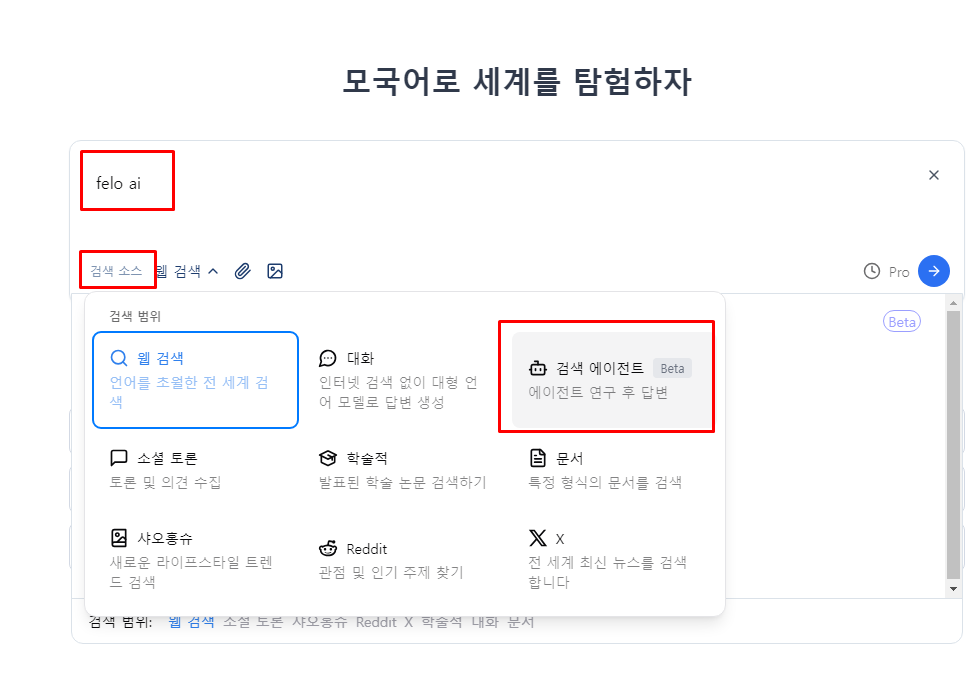Screen dimensions: 972x681
Task: Collapse the 웹 검색 source dropdown chevron
Action: point(213,271)
